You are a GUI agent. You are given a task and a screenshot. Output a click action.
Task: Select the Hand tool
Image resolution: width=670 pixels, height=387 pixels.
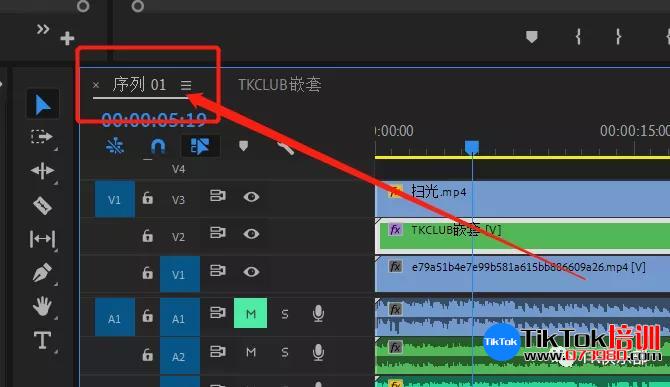tap(42, 306)
